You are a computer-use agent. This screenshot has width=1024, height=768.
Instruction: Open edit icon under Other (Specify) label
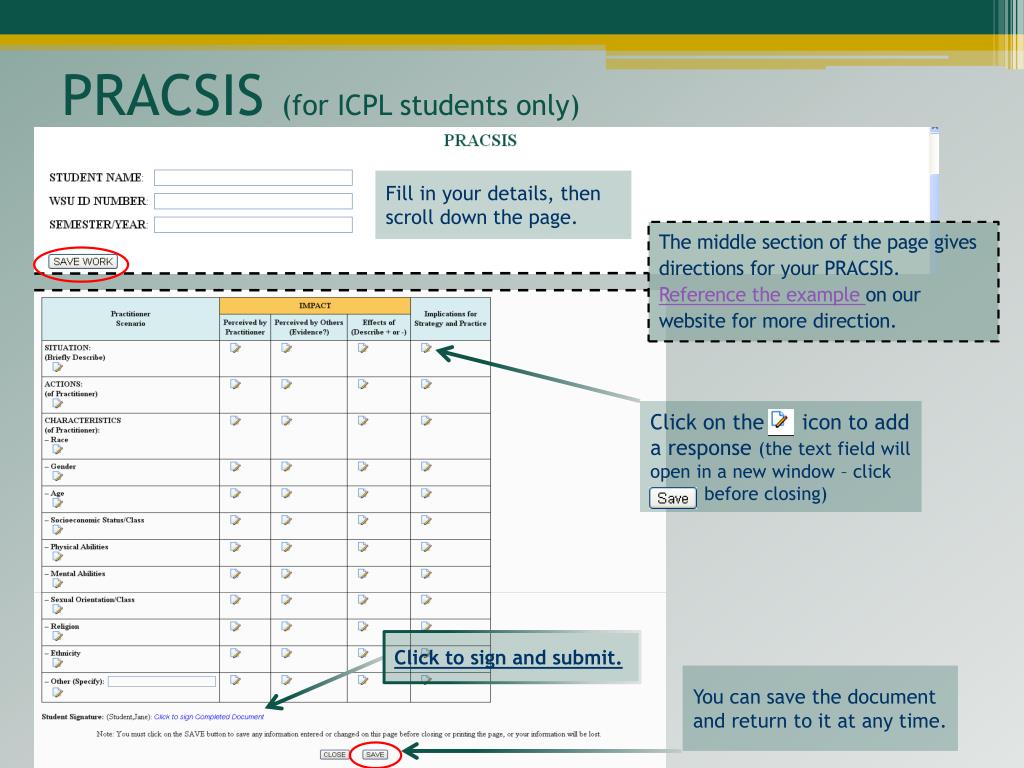57,692
